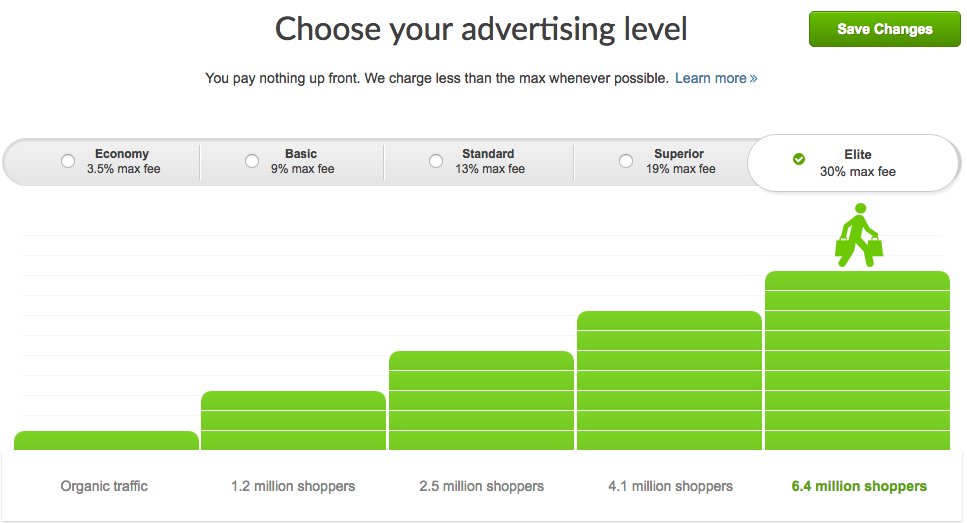The image size is (967, 523).
Task: Click the green bar above 1.2 million shoppers
Action: [294, 421]
